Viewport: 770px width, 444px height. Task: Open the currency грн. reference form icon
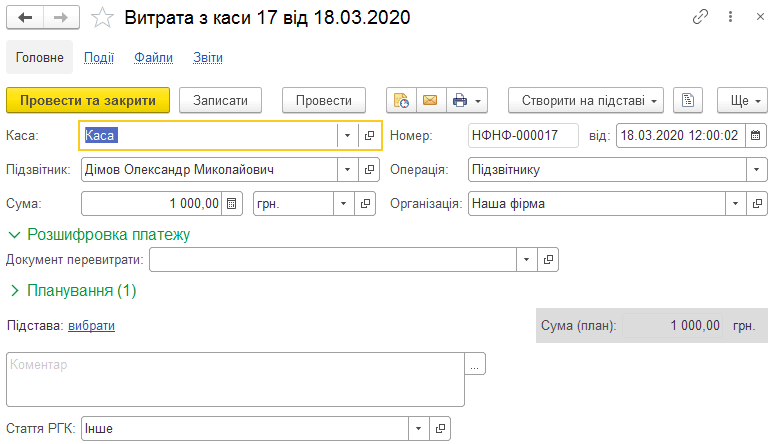[x=365, y=203]
